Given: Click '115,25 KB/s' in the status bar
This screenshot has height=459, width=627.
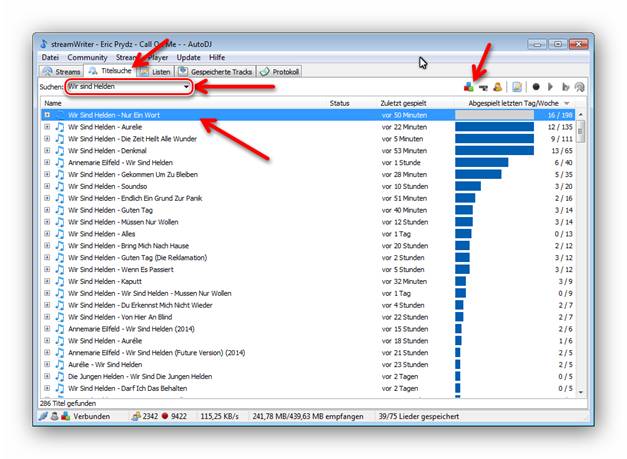Looking at the screenshot, I should pos(219,416).
